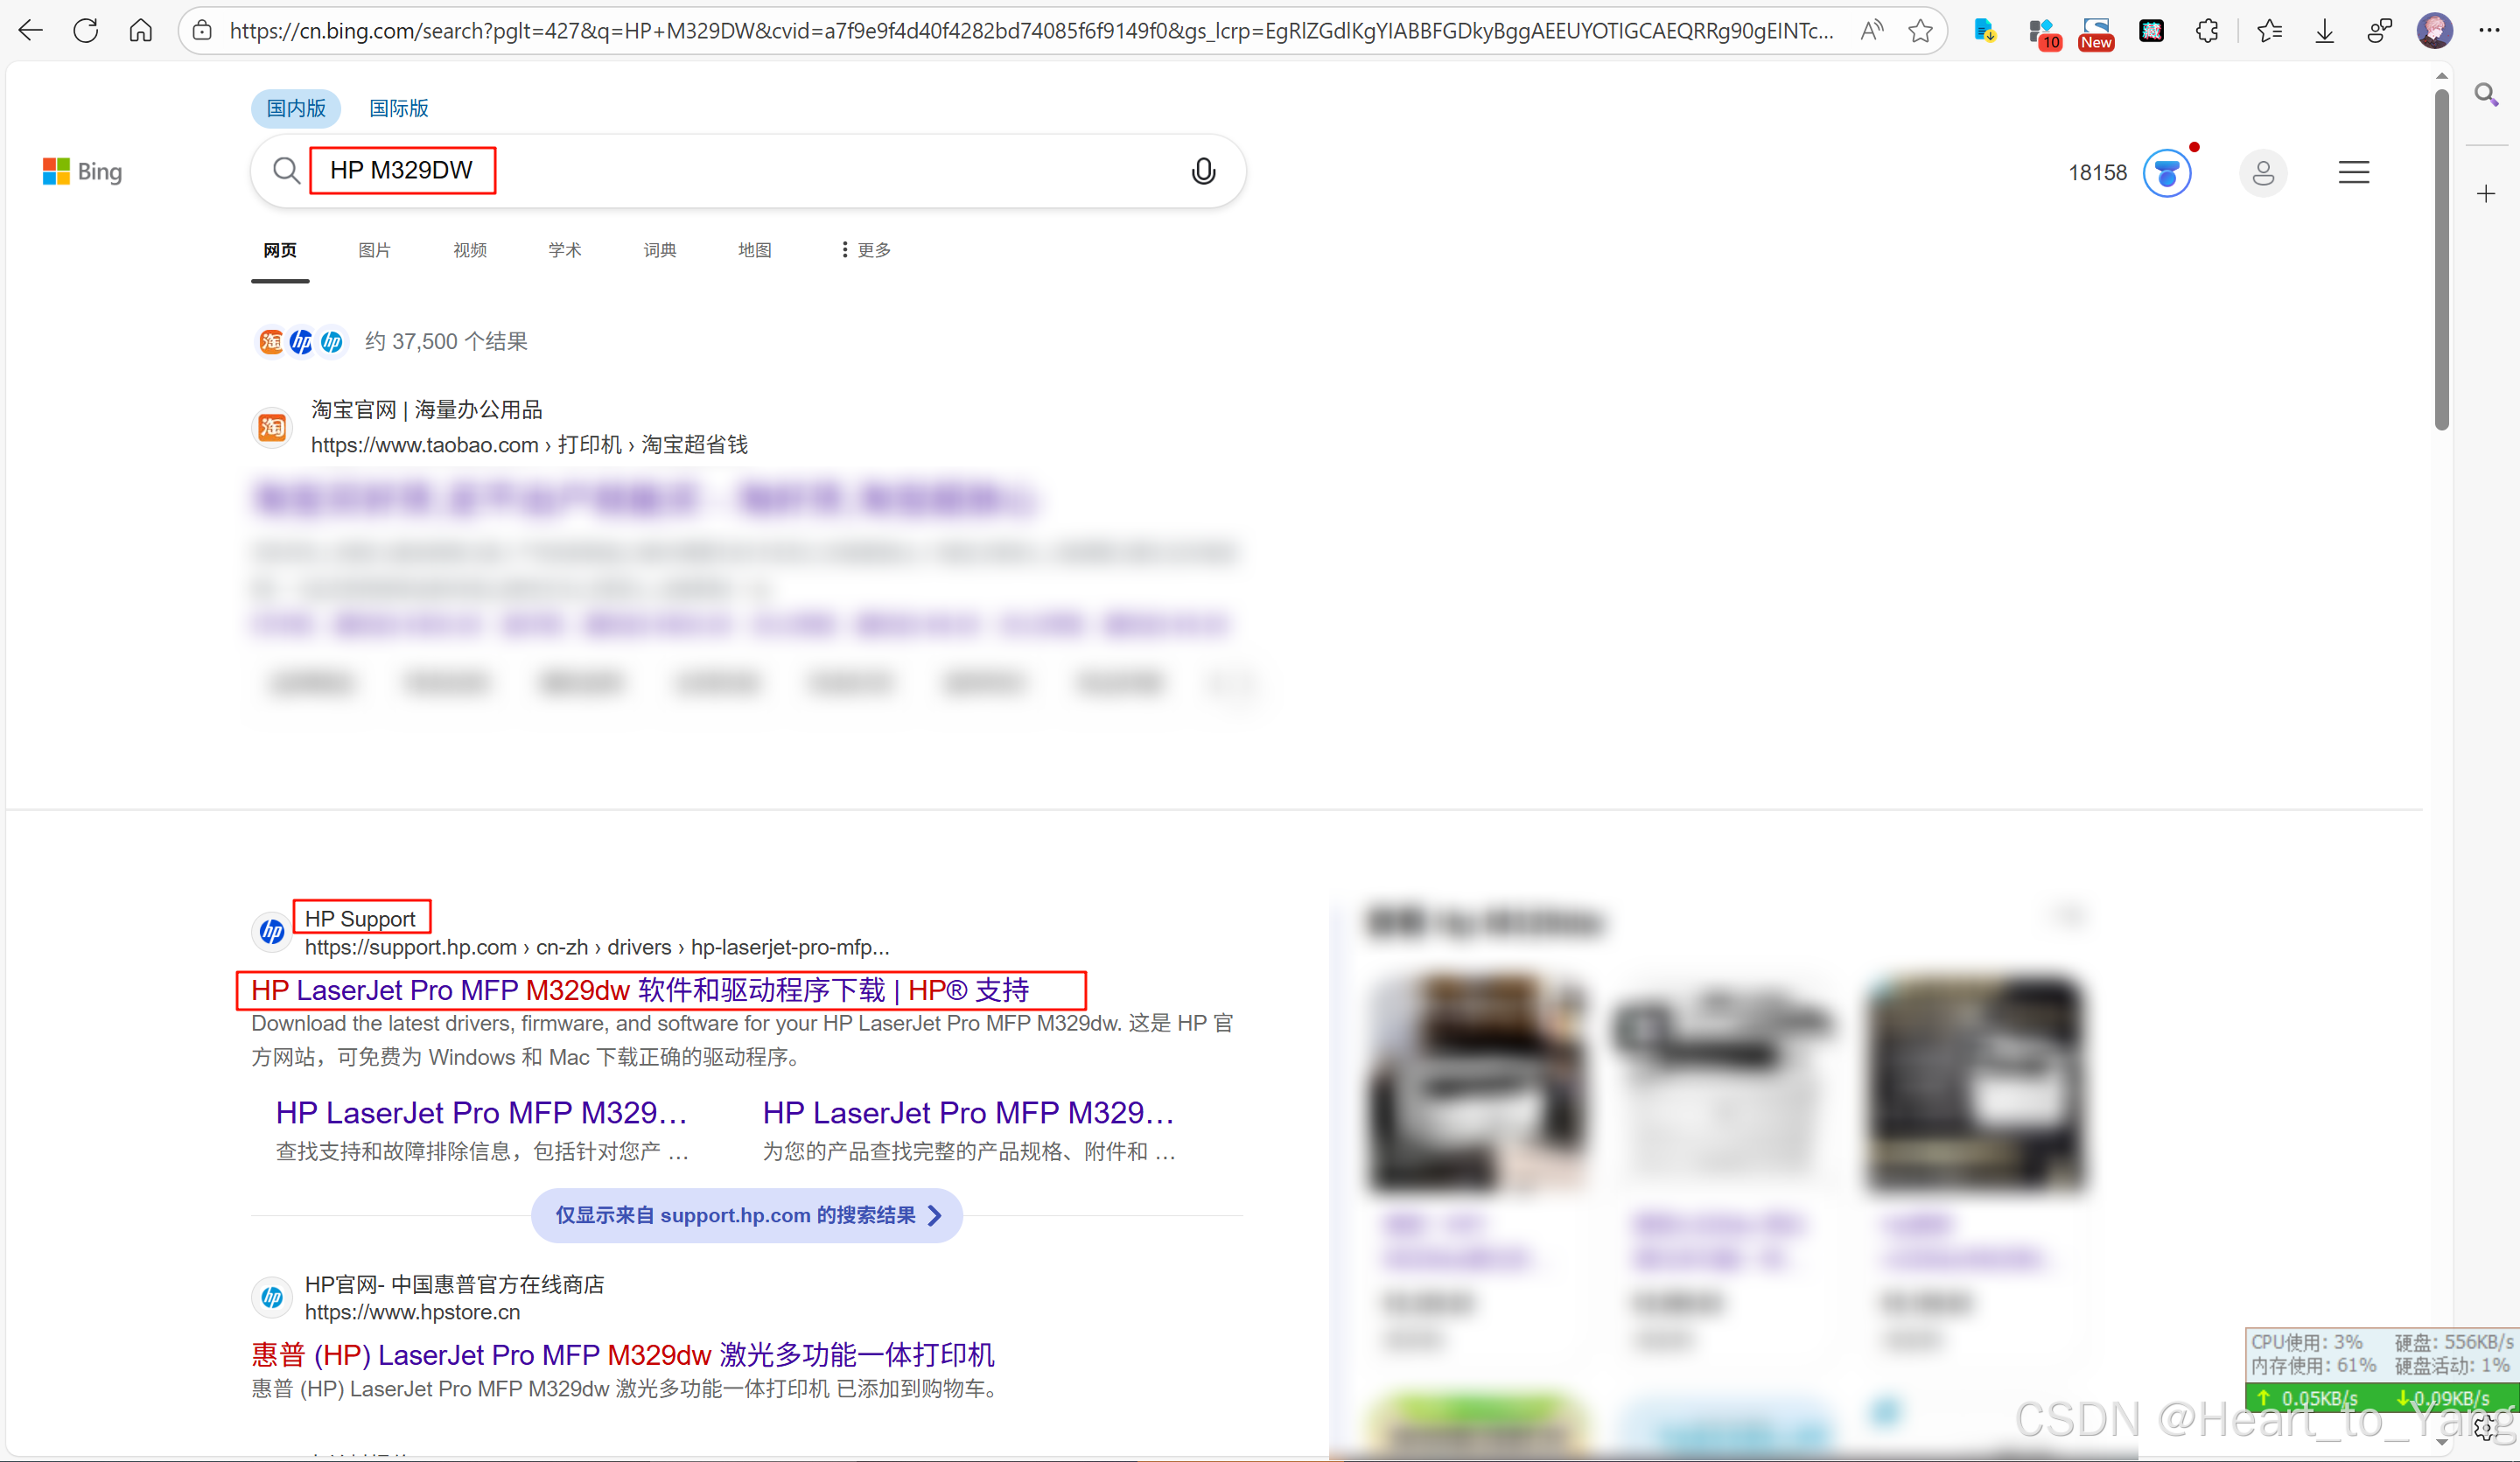Switch to the 视频 tab
Screen dimensions: 2520x1462
click(x=469, y=250)
